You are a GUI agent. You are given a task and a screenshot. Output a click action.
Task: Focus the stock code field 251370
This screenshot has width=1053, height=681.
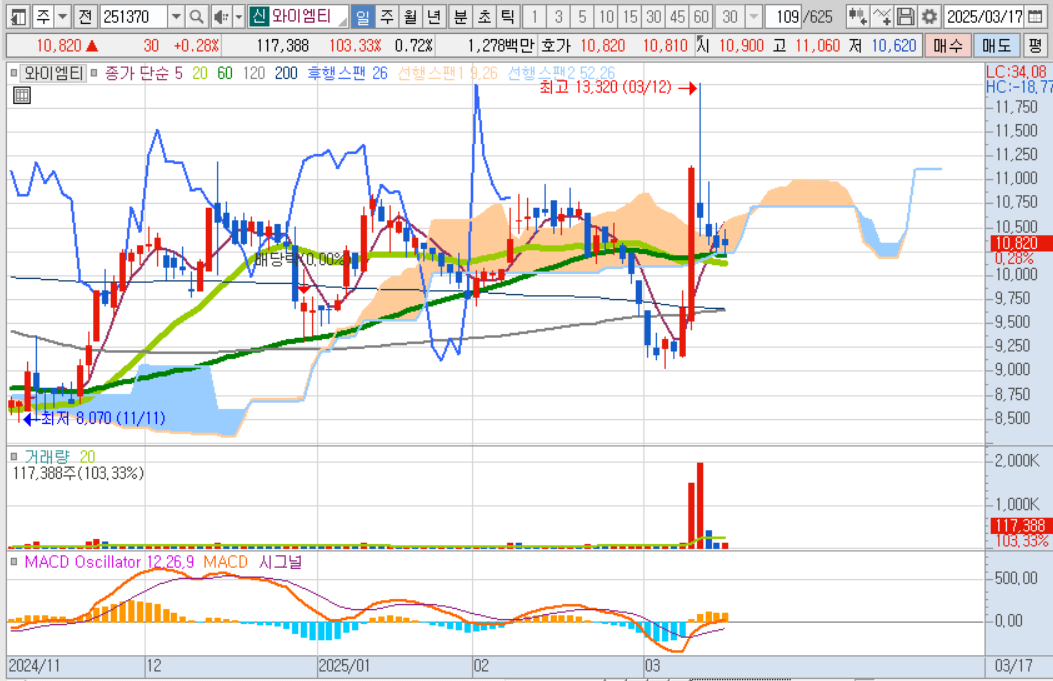click(x=133, y=16)
